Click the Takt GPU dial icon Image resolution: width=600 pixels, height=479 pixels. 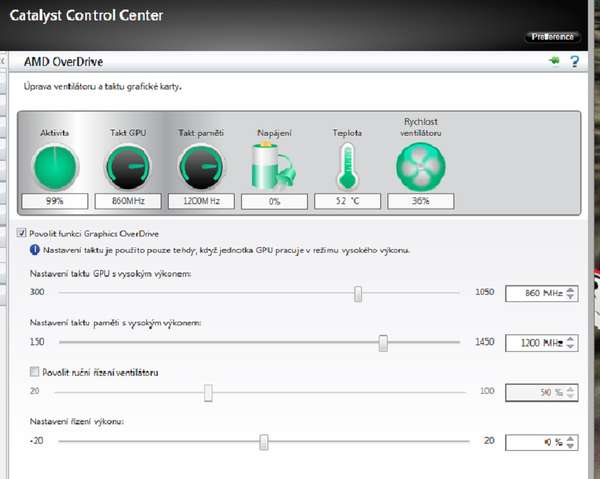[128, 167]
